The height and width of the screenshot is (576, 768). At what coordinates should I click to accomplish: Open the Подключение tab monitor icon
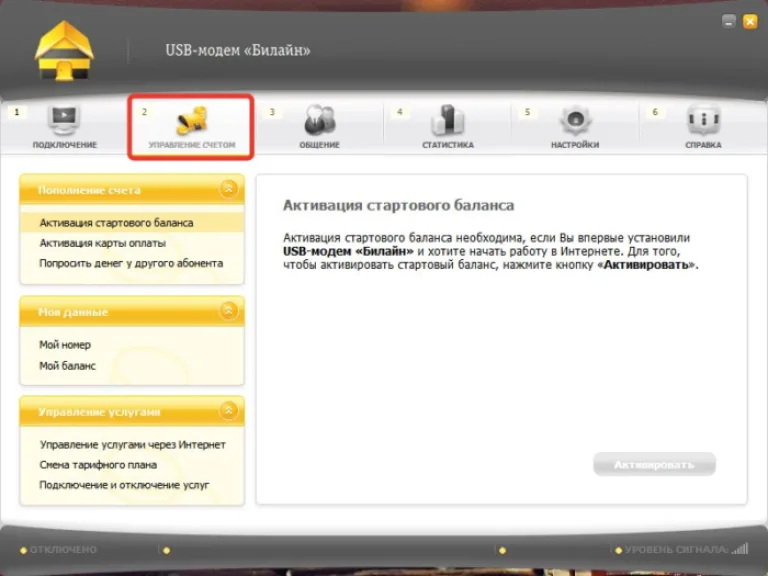tap(64, 120)
